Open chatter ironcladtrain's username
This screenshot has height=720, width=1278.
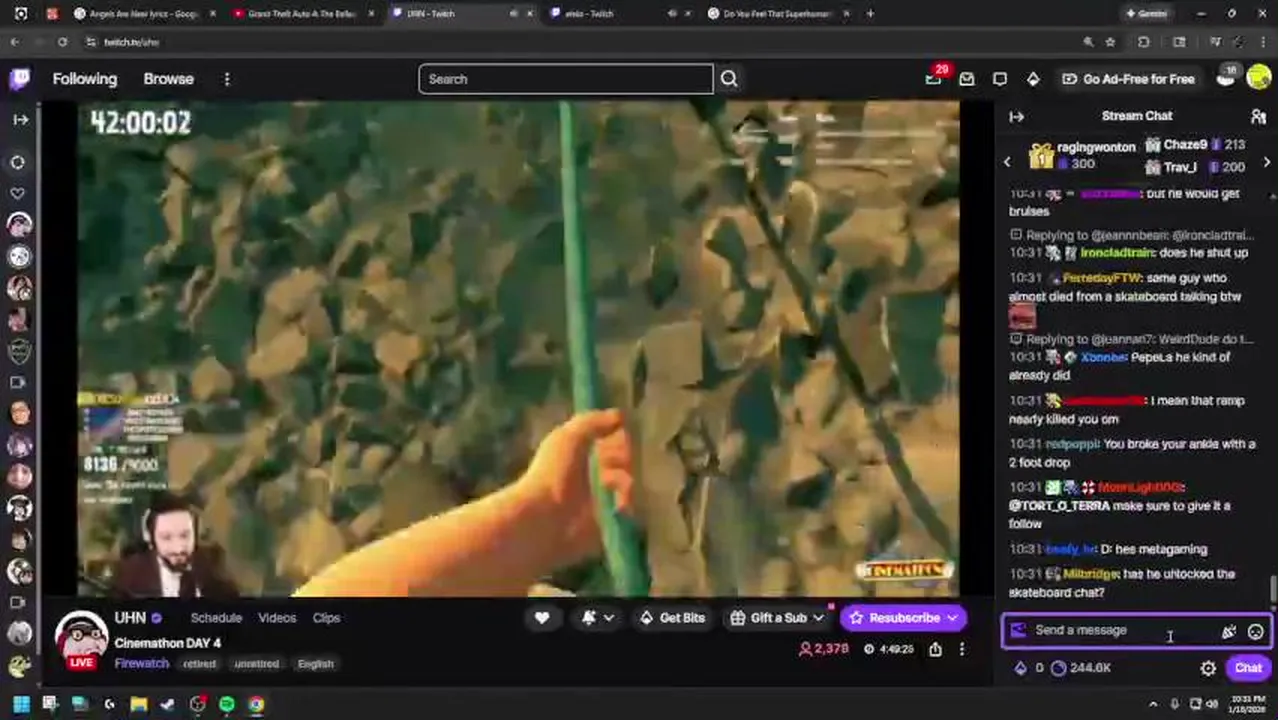click(1117, 253)
